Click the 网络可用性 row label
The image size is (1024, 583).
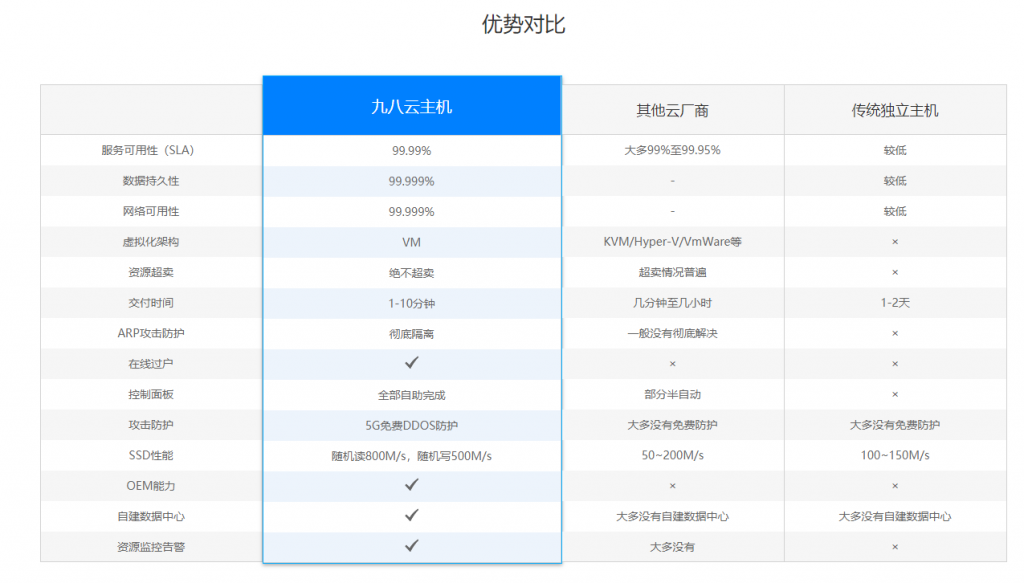(x=151, y=212)
